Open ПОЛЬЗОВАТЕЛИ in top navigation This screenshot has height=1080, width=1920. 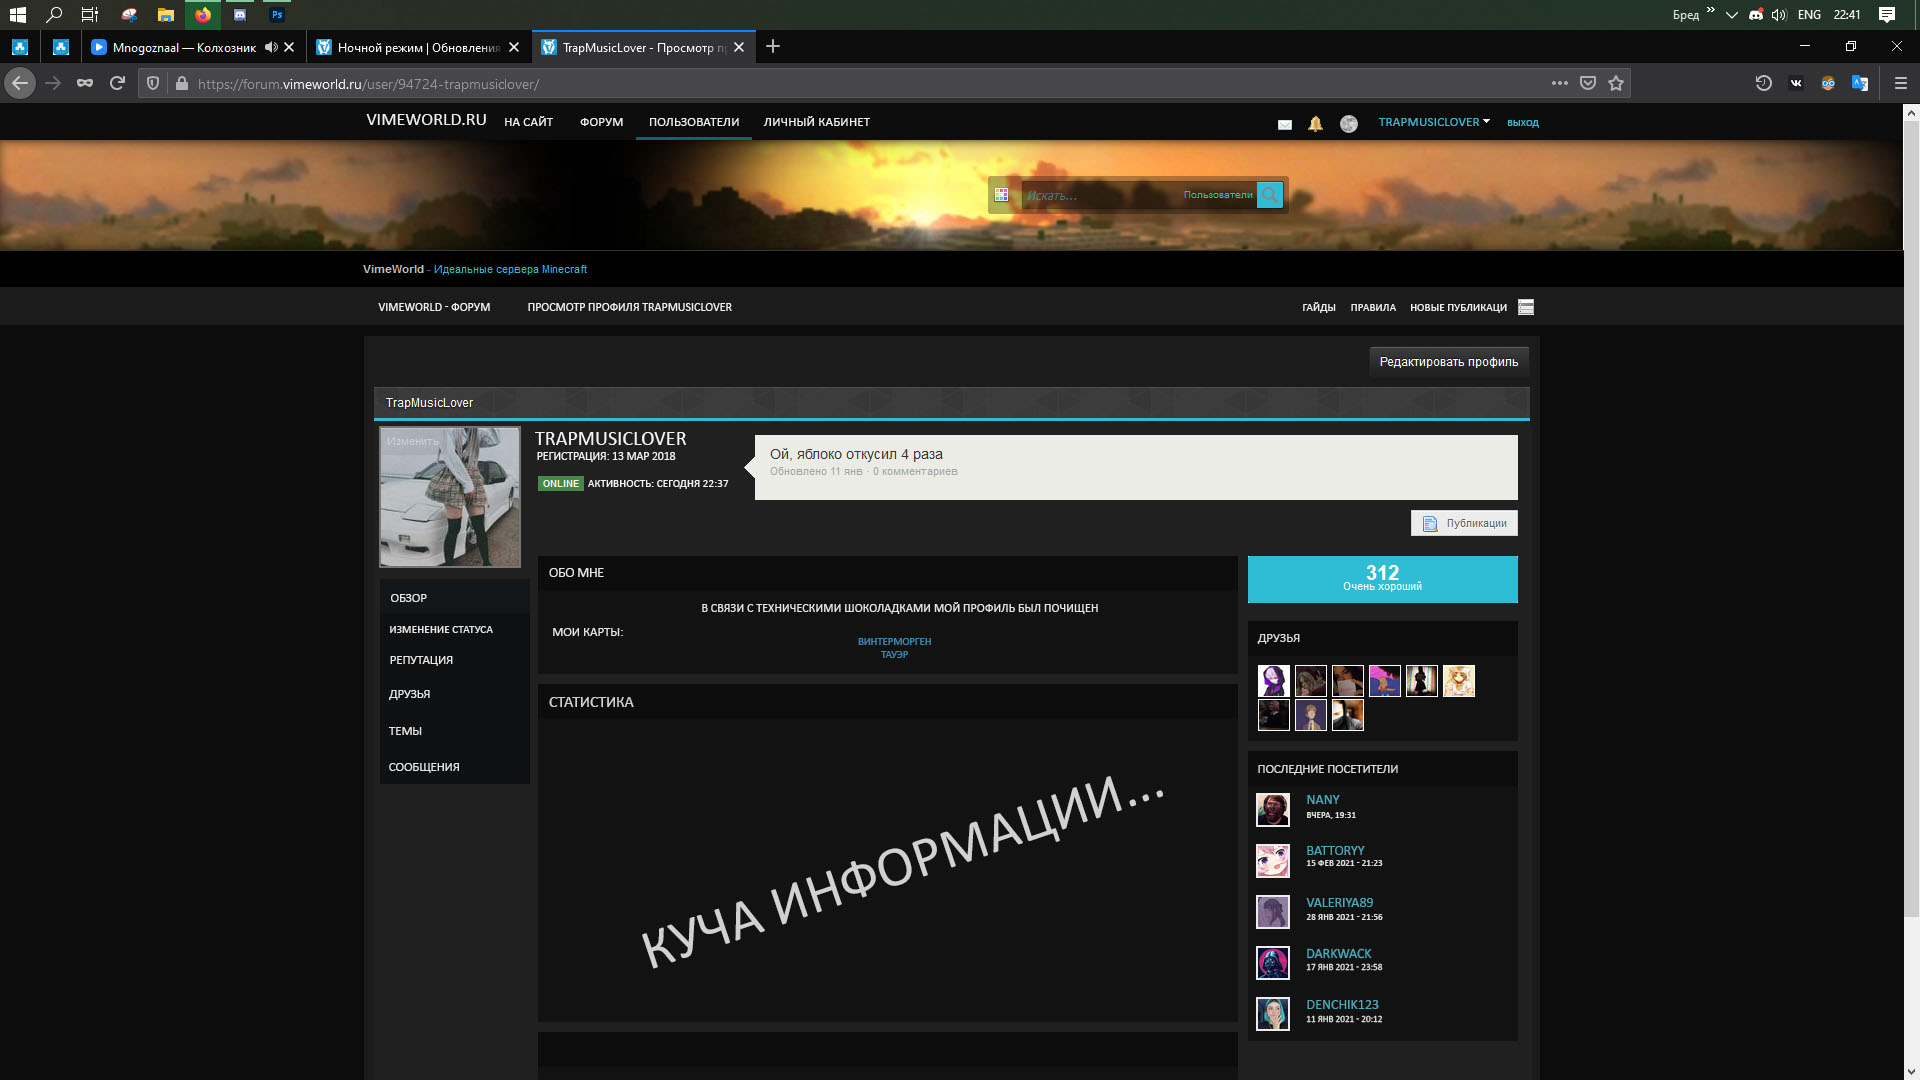click(x=694, y=122)
